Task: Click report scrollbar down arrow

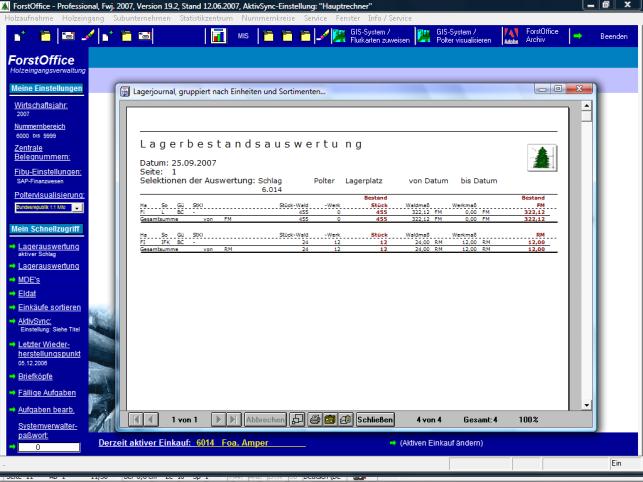Action: [x=587, y=405]
